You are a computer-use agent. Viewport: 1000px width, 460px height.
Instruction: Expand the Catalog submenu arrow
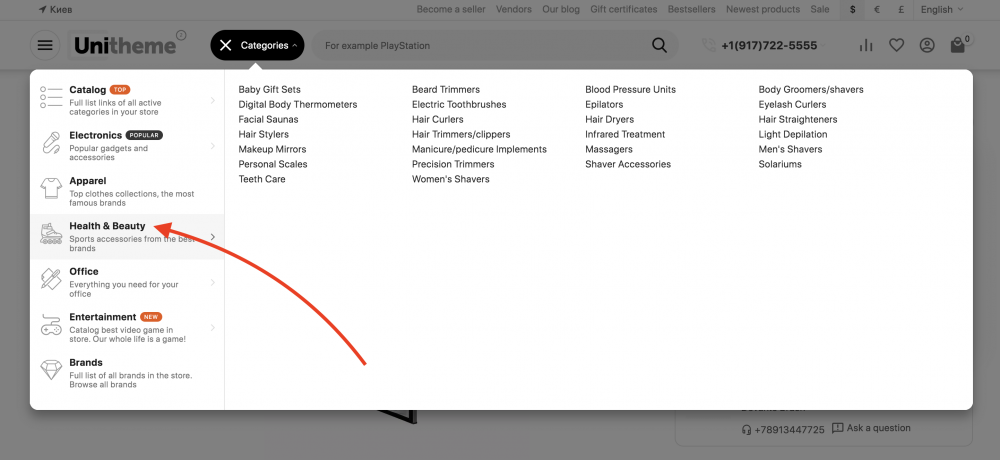213,100
